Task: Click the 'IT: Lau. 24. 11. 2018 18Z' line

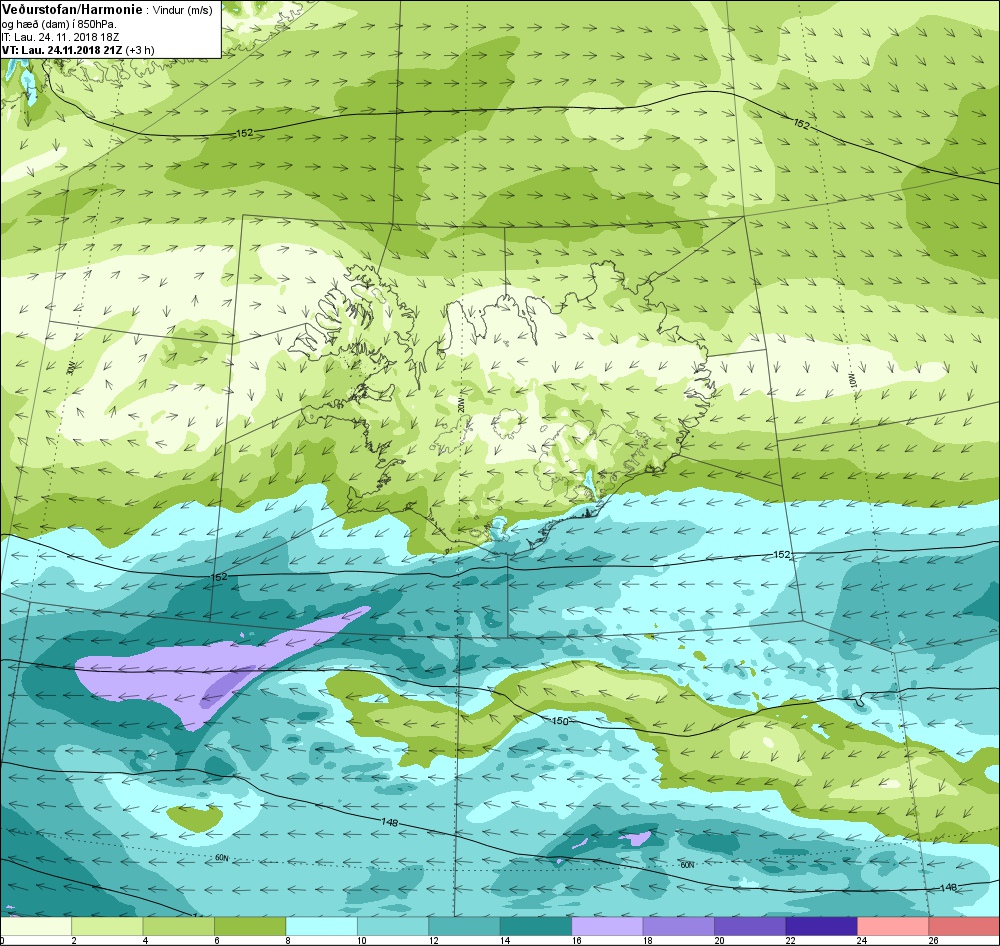Action: pyautogui.click(x=61, y=37)
